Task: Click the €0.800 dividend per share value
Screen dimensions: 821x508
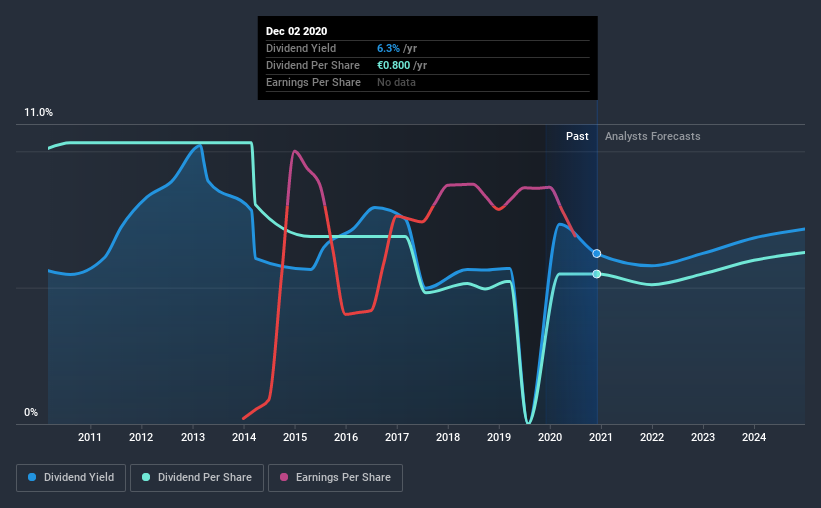Action: (394, 65)
